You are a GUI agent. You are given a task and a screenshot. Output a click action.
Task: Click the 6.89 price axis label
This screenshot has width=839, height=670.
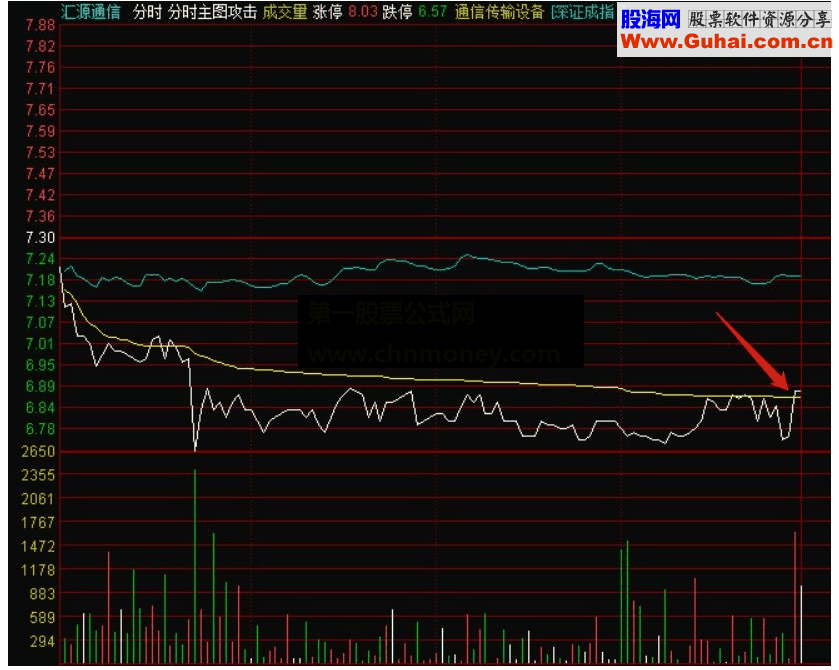click(40, 386)
